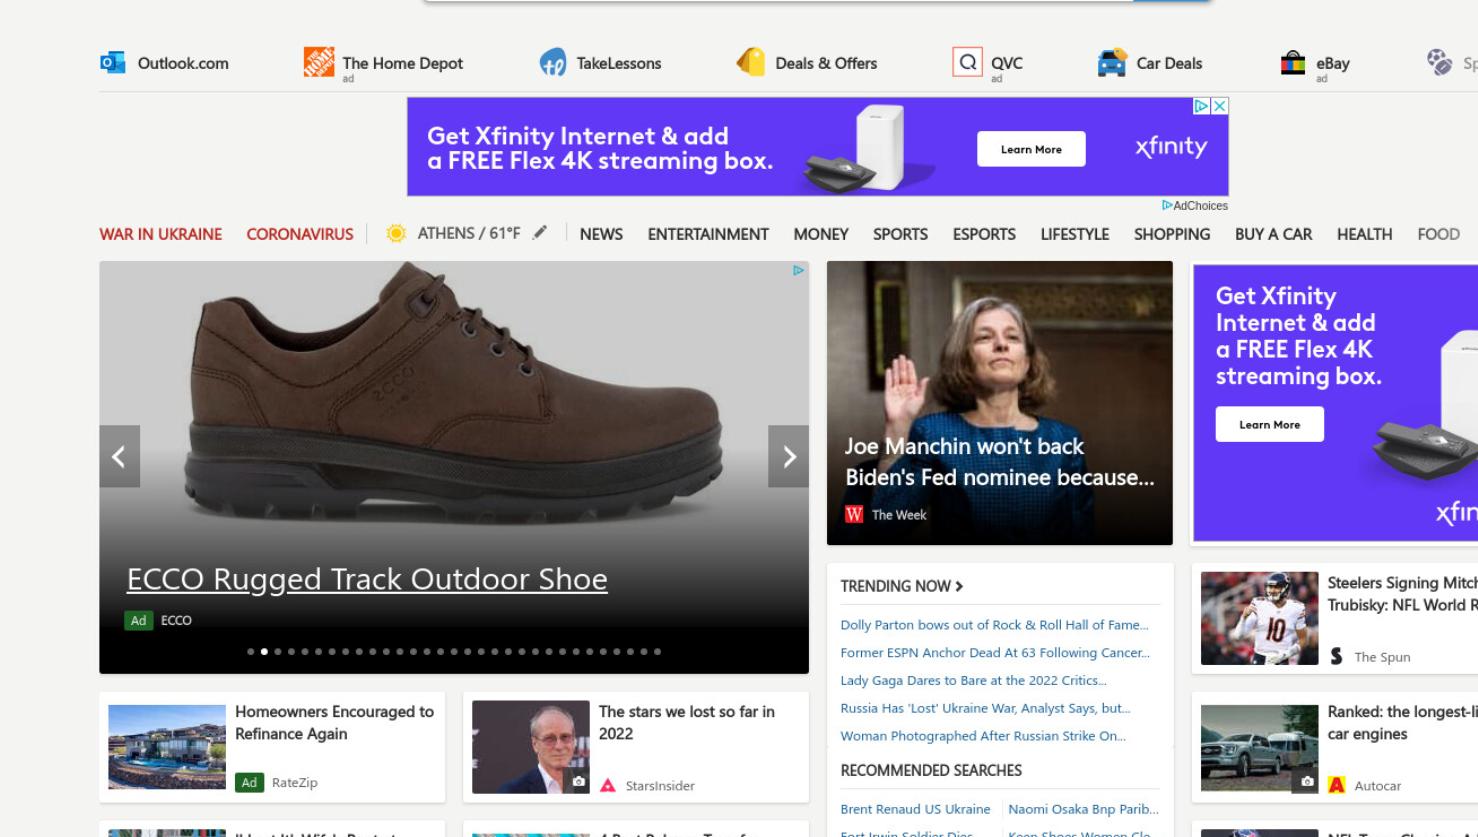
Task: Go to the Lifestyle section
Action: point(1075,234)
